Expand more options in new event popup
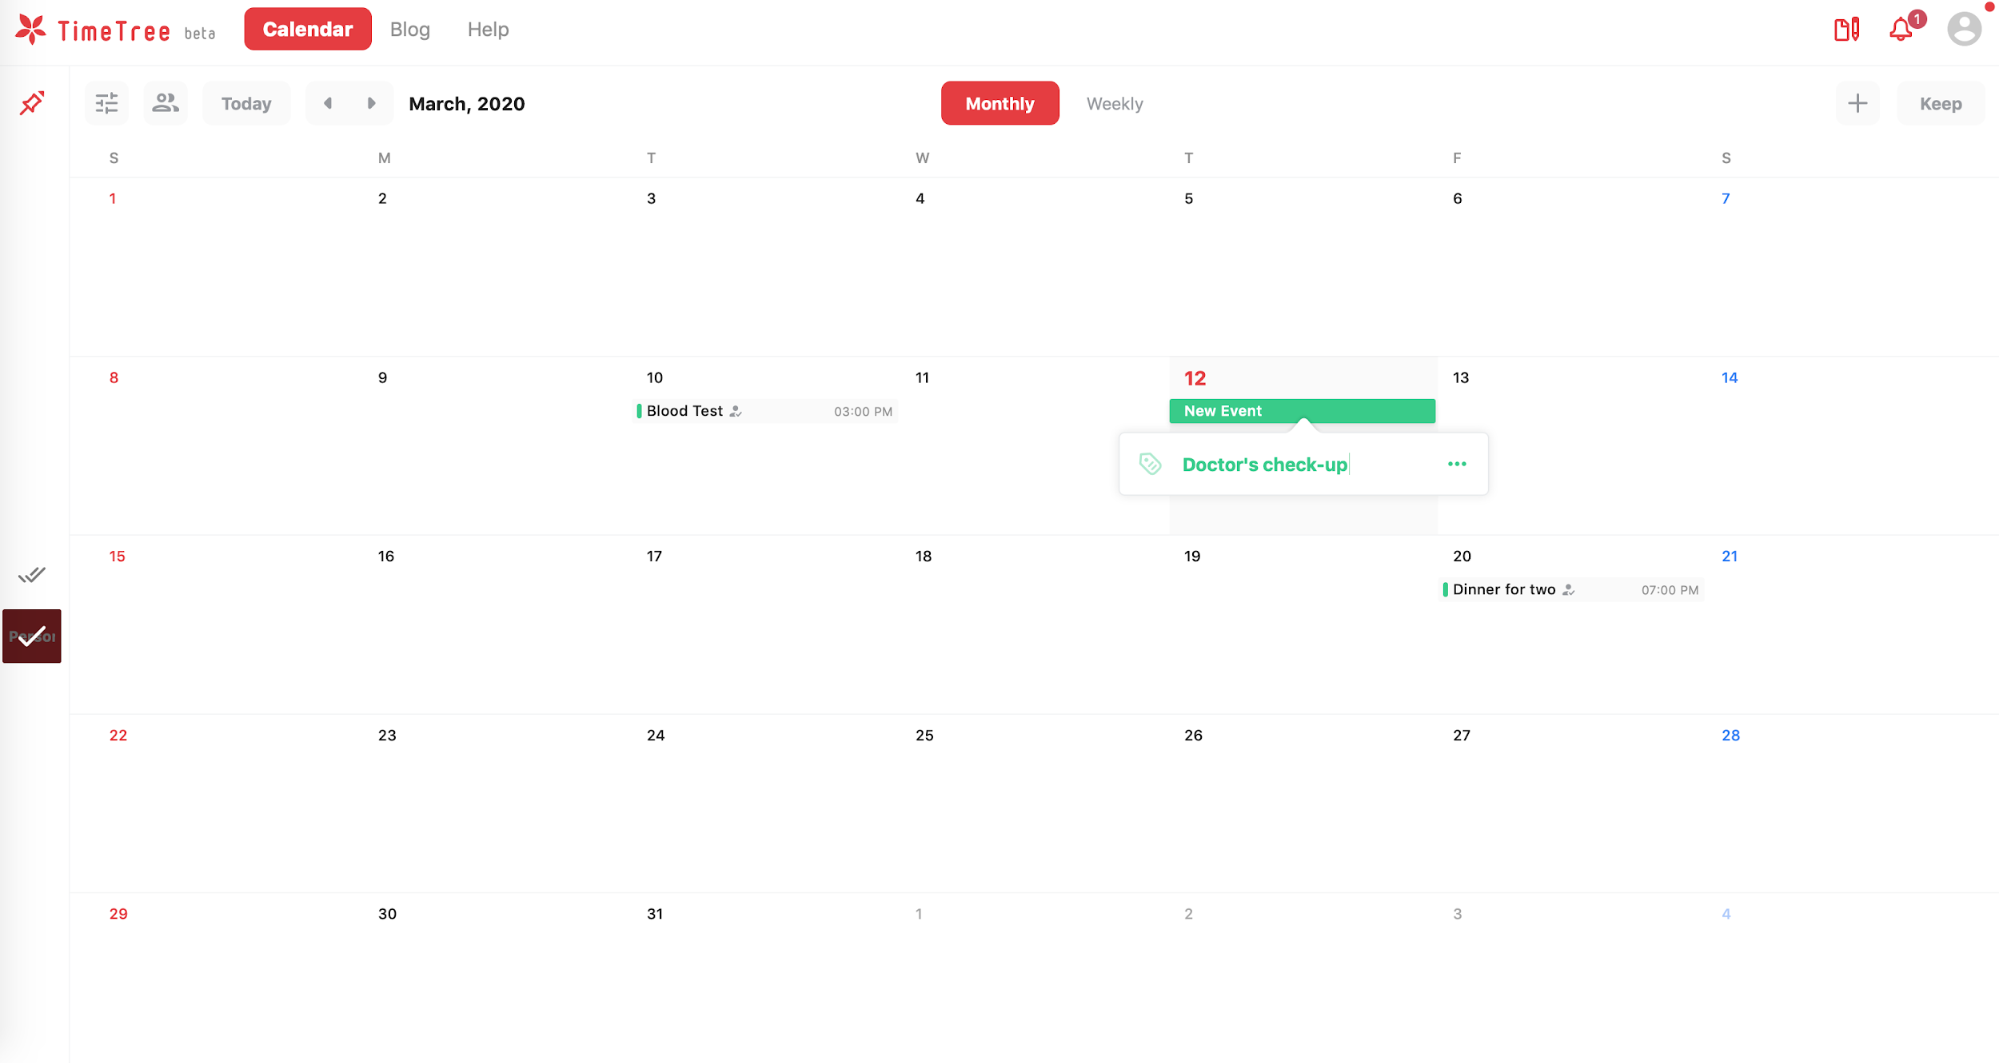 [1456, 464]
